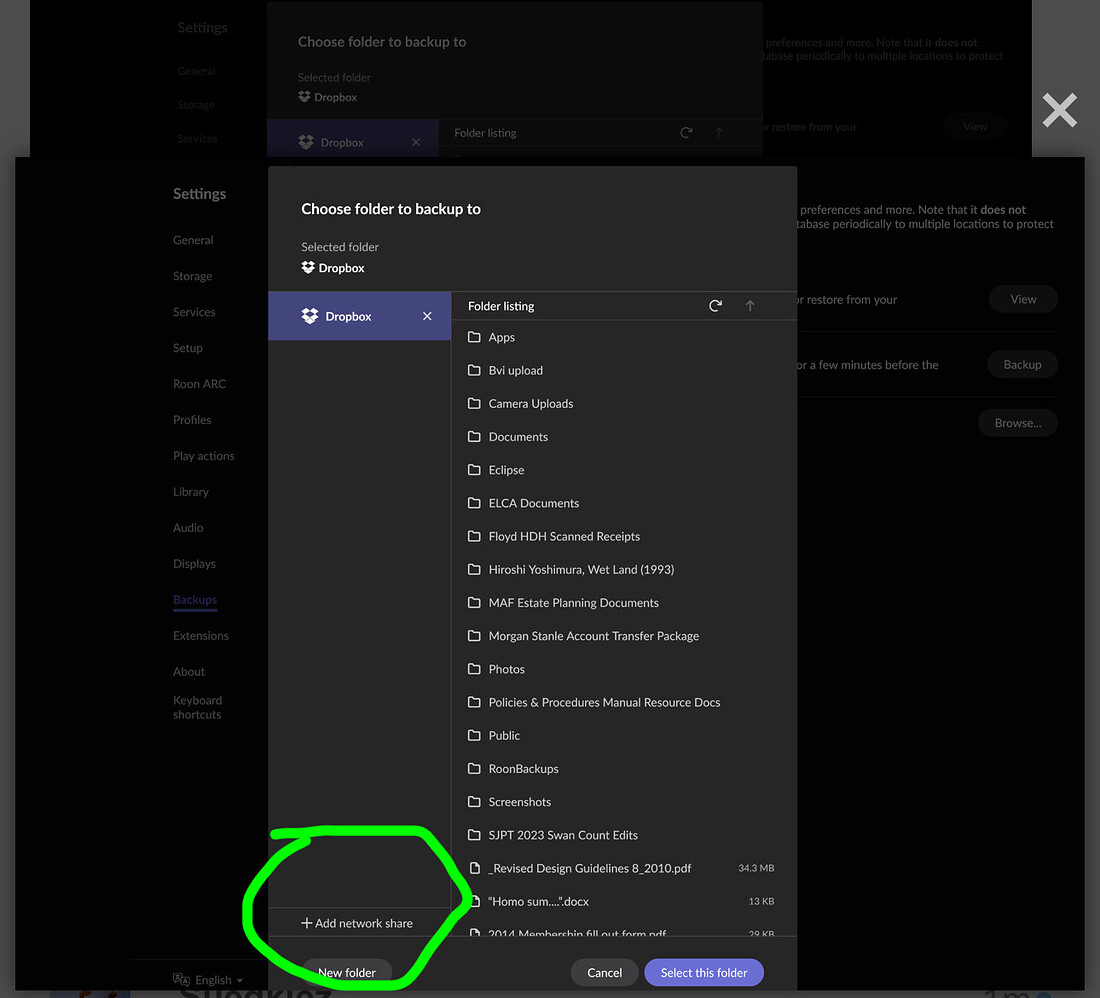Screen dimensions: 1100x998
Task: Click the Dropbox logo in sidebar entry
Action: pyautogui.click(x=310, y=316)
